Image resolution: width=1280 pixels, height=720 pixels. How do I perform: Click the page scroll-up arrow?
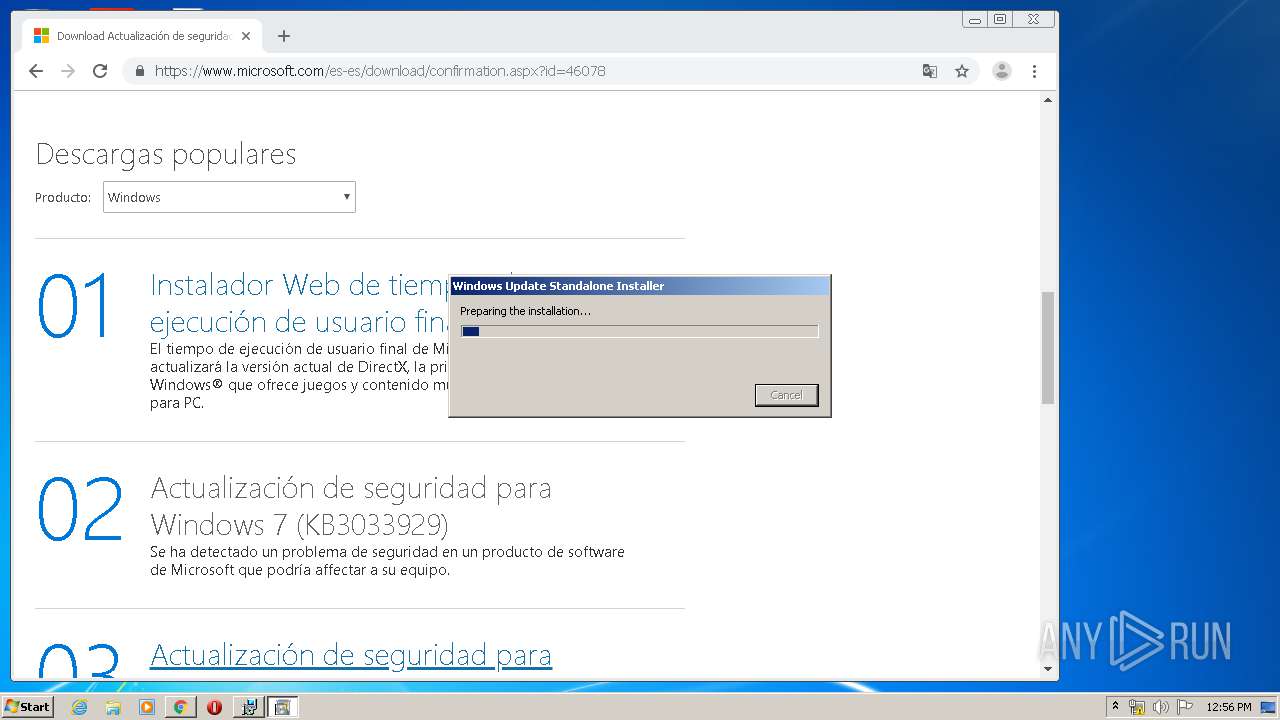click(1048, 100)
